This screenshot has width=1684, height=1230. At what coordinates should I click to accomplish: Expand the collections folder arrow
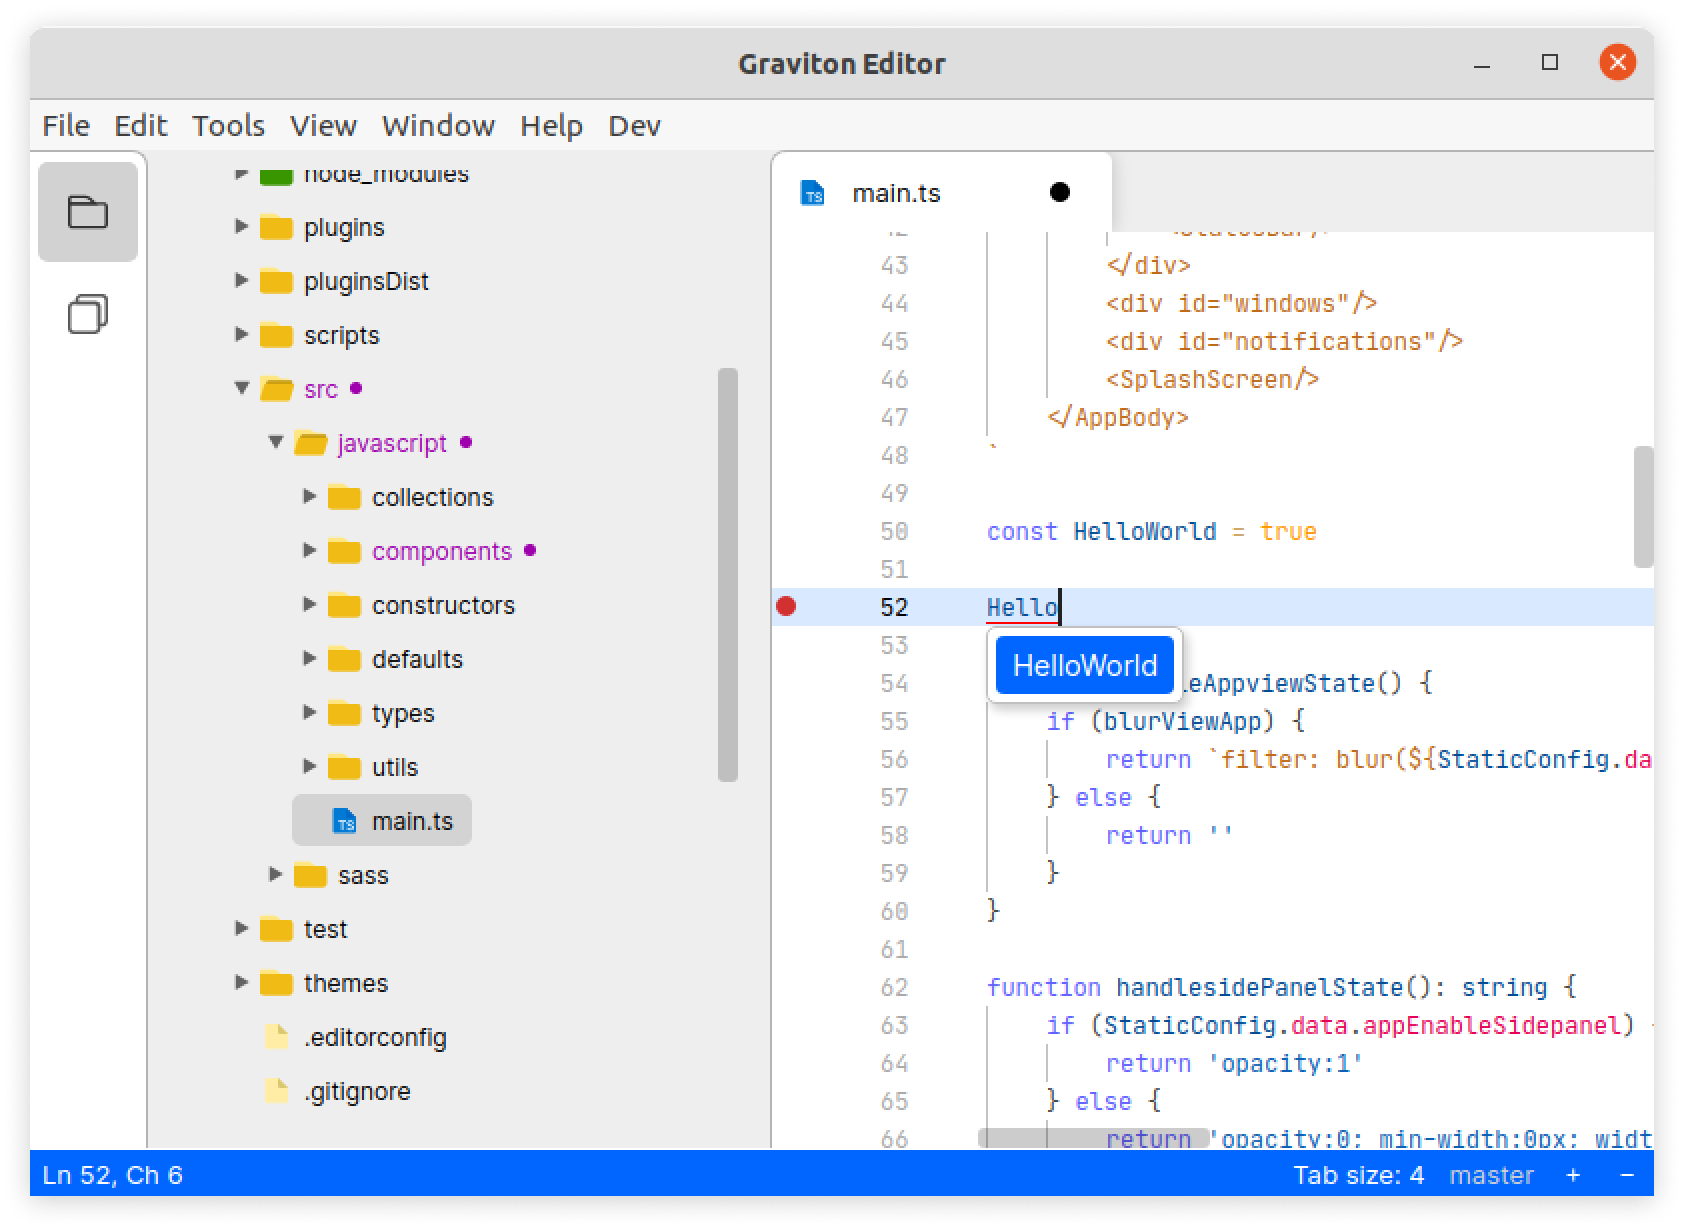(309, 497)
